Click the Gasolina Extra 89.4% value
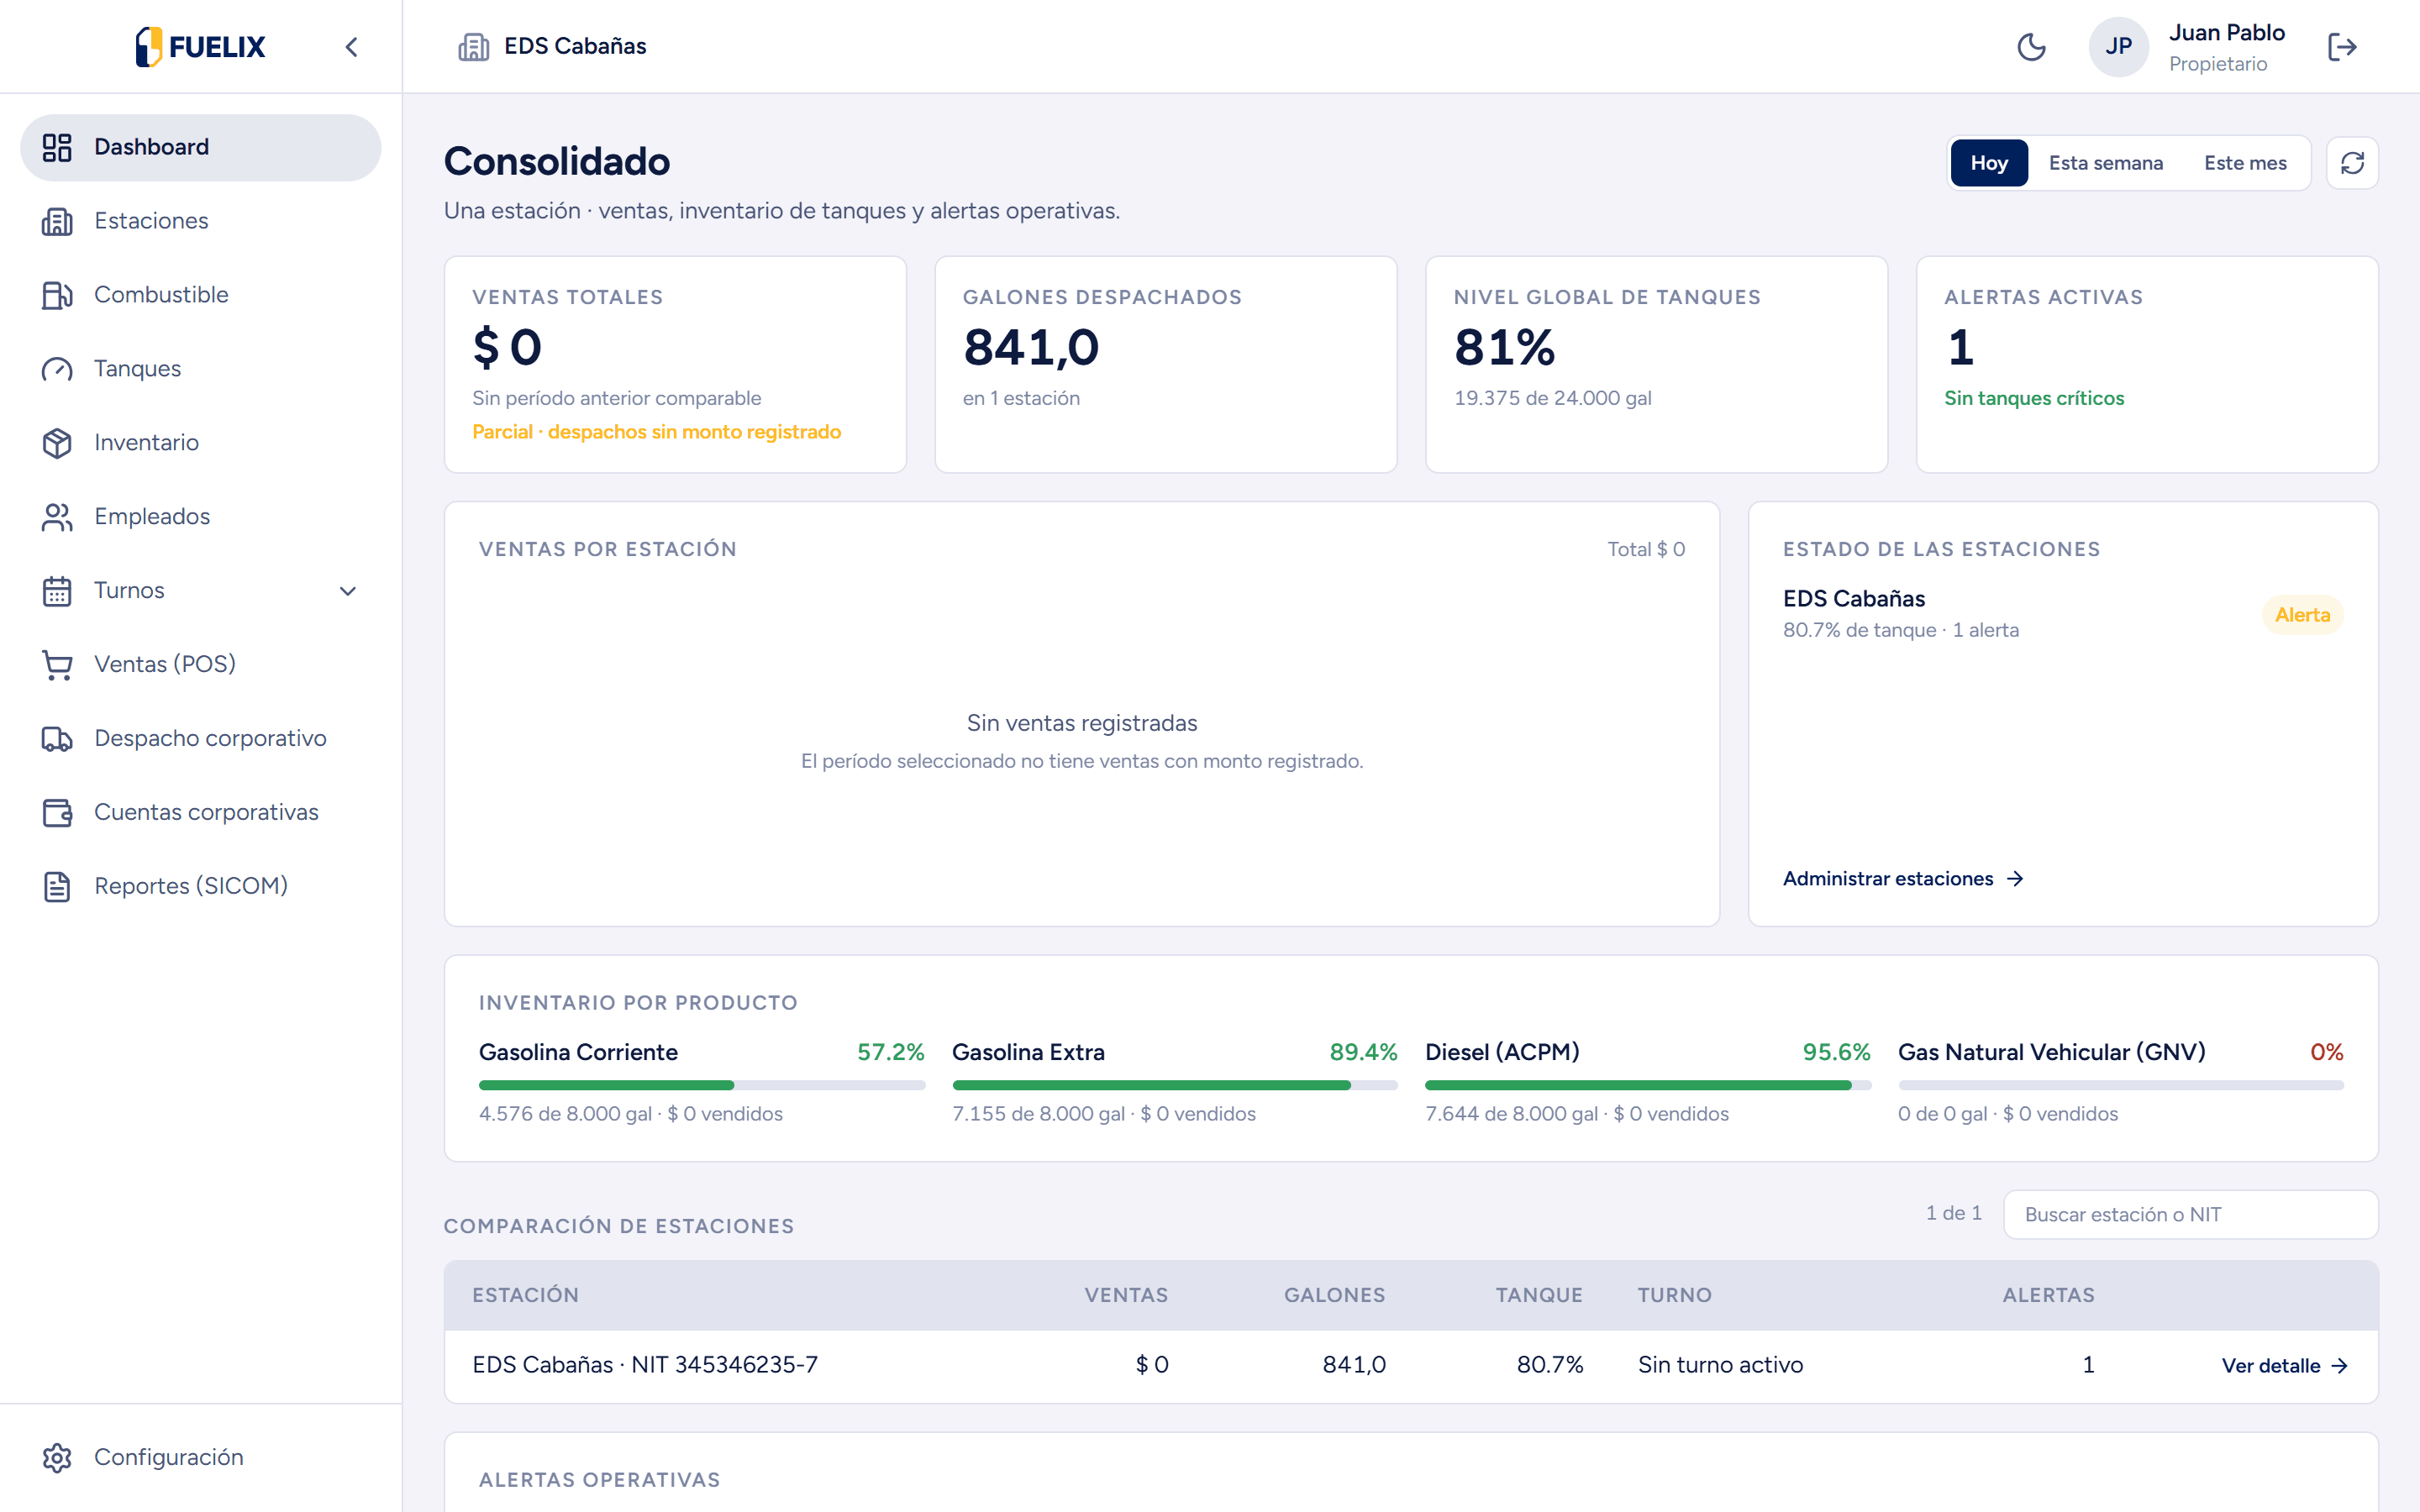This screenshot has width=2420, height=1512. point(1363,1052)
